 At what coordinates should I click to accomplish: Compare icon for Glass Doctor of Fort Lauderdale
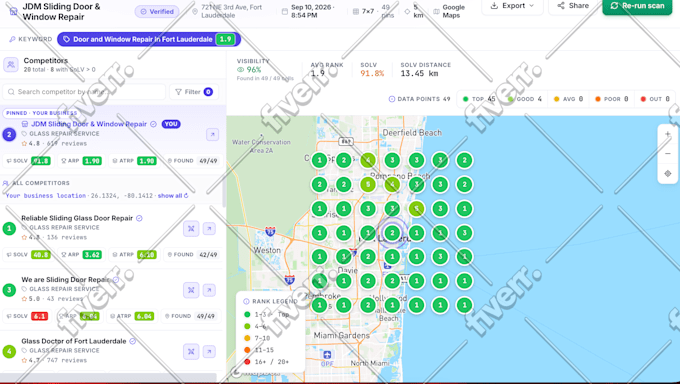tap(191, 351)
